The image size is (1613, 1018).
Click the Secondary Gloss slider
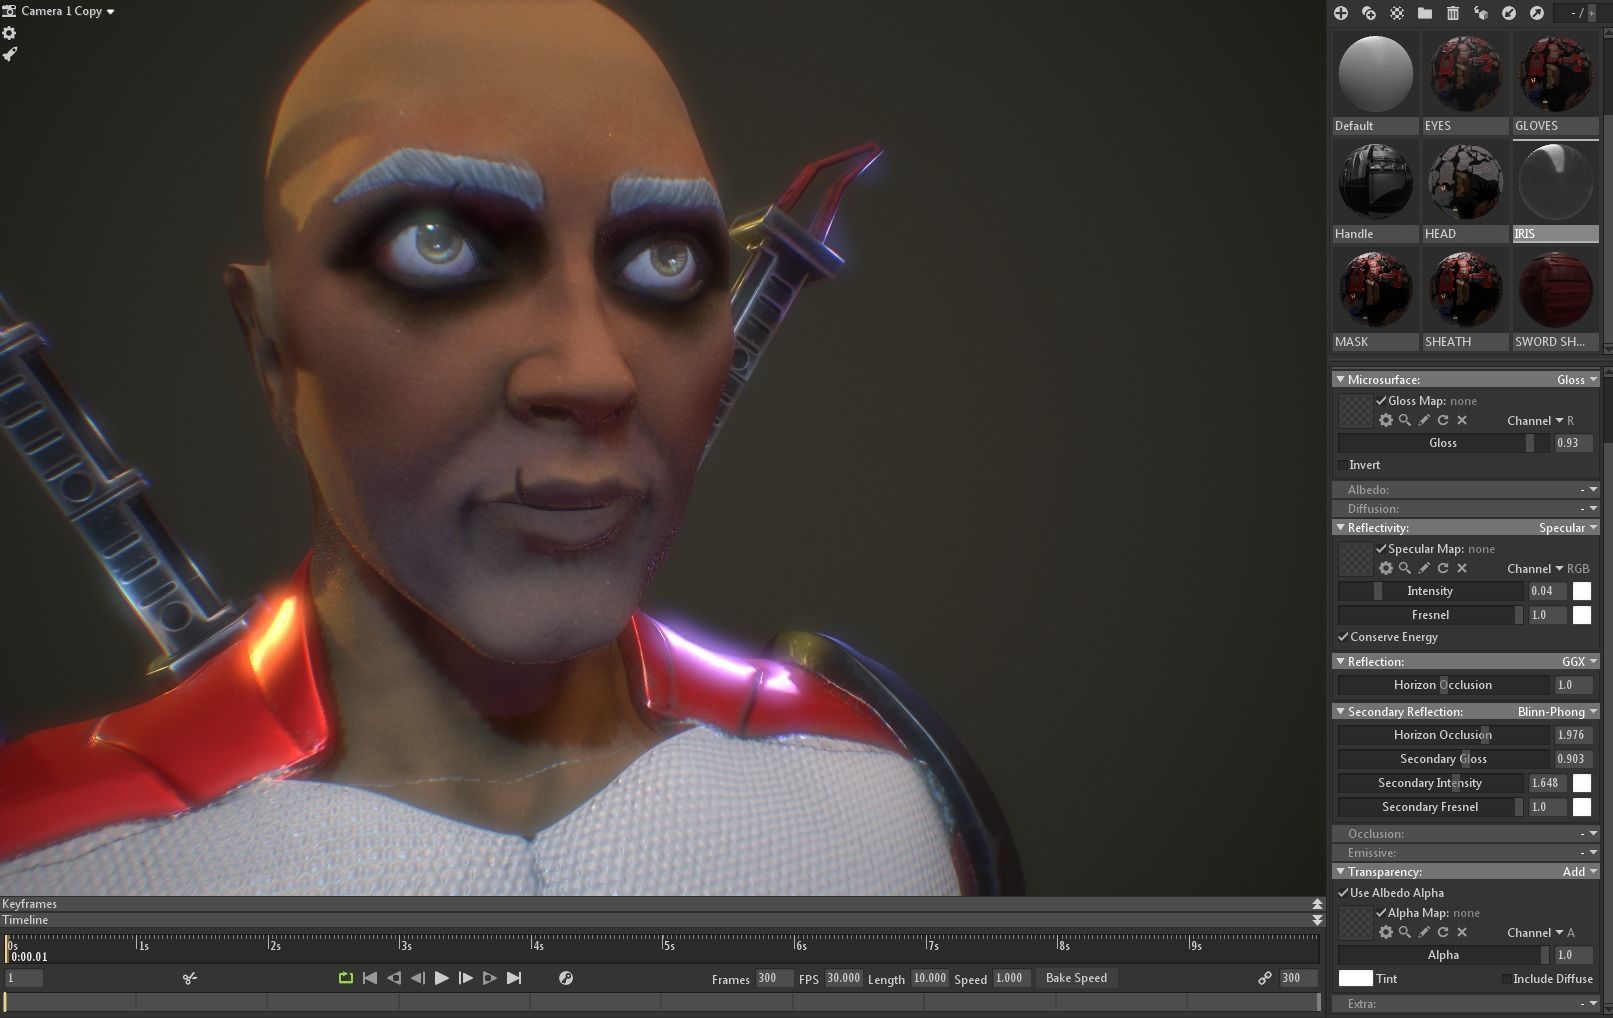[x=1443, y=759]
